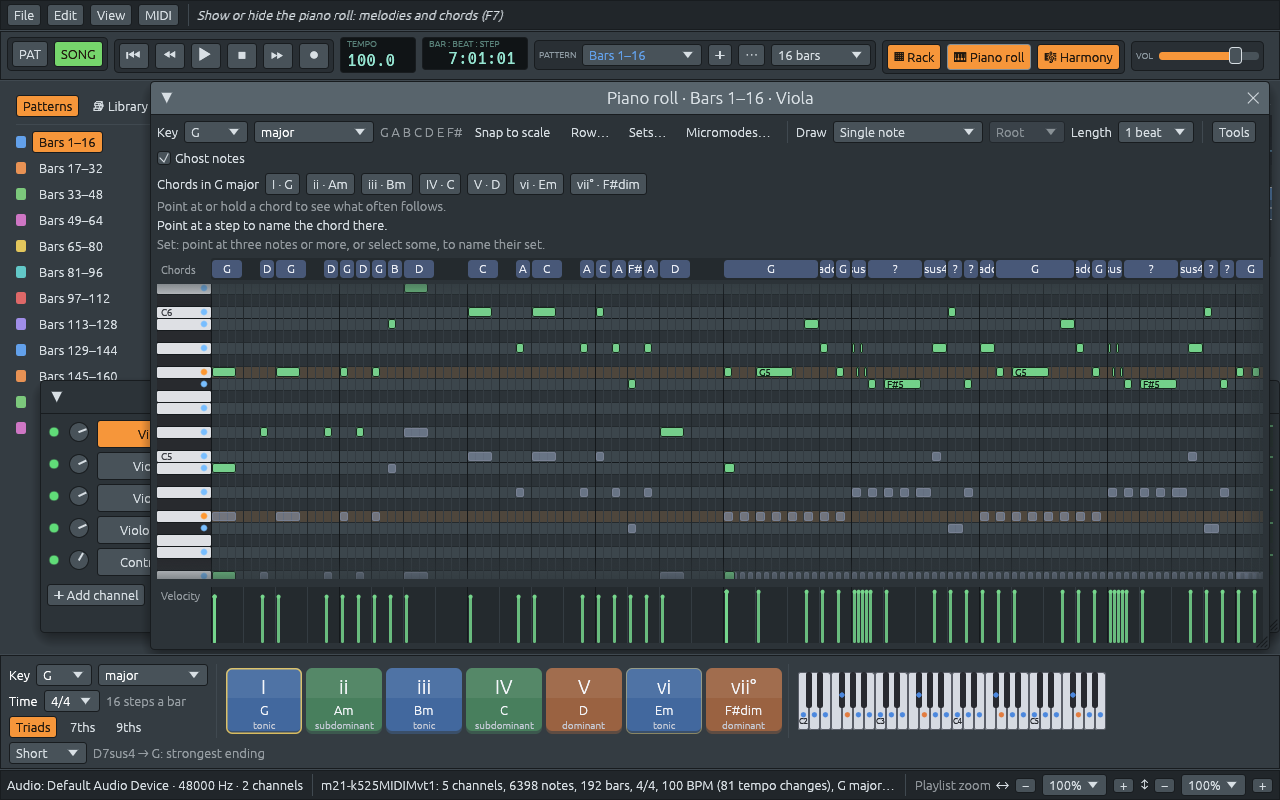The width and height of the screenshot is (1280, 800).
Task: Click the pan knob of the Contrabass channel
Action: point(79,561)
